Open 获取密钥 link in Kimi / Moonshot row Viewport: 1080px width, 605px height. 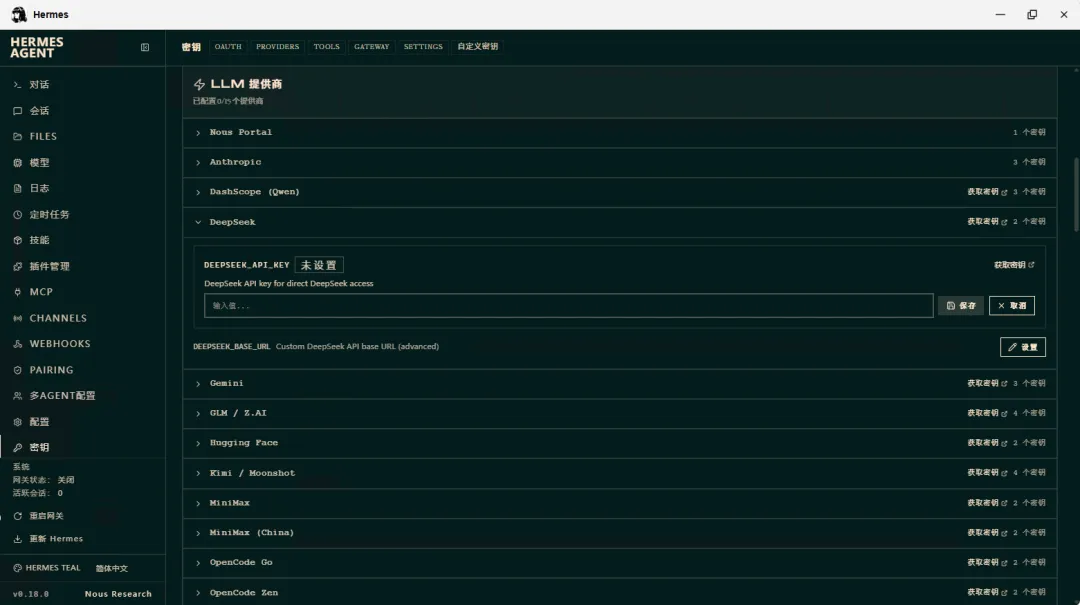pyautogui.click(x=987, y=473)
